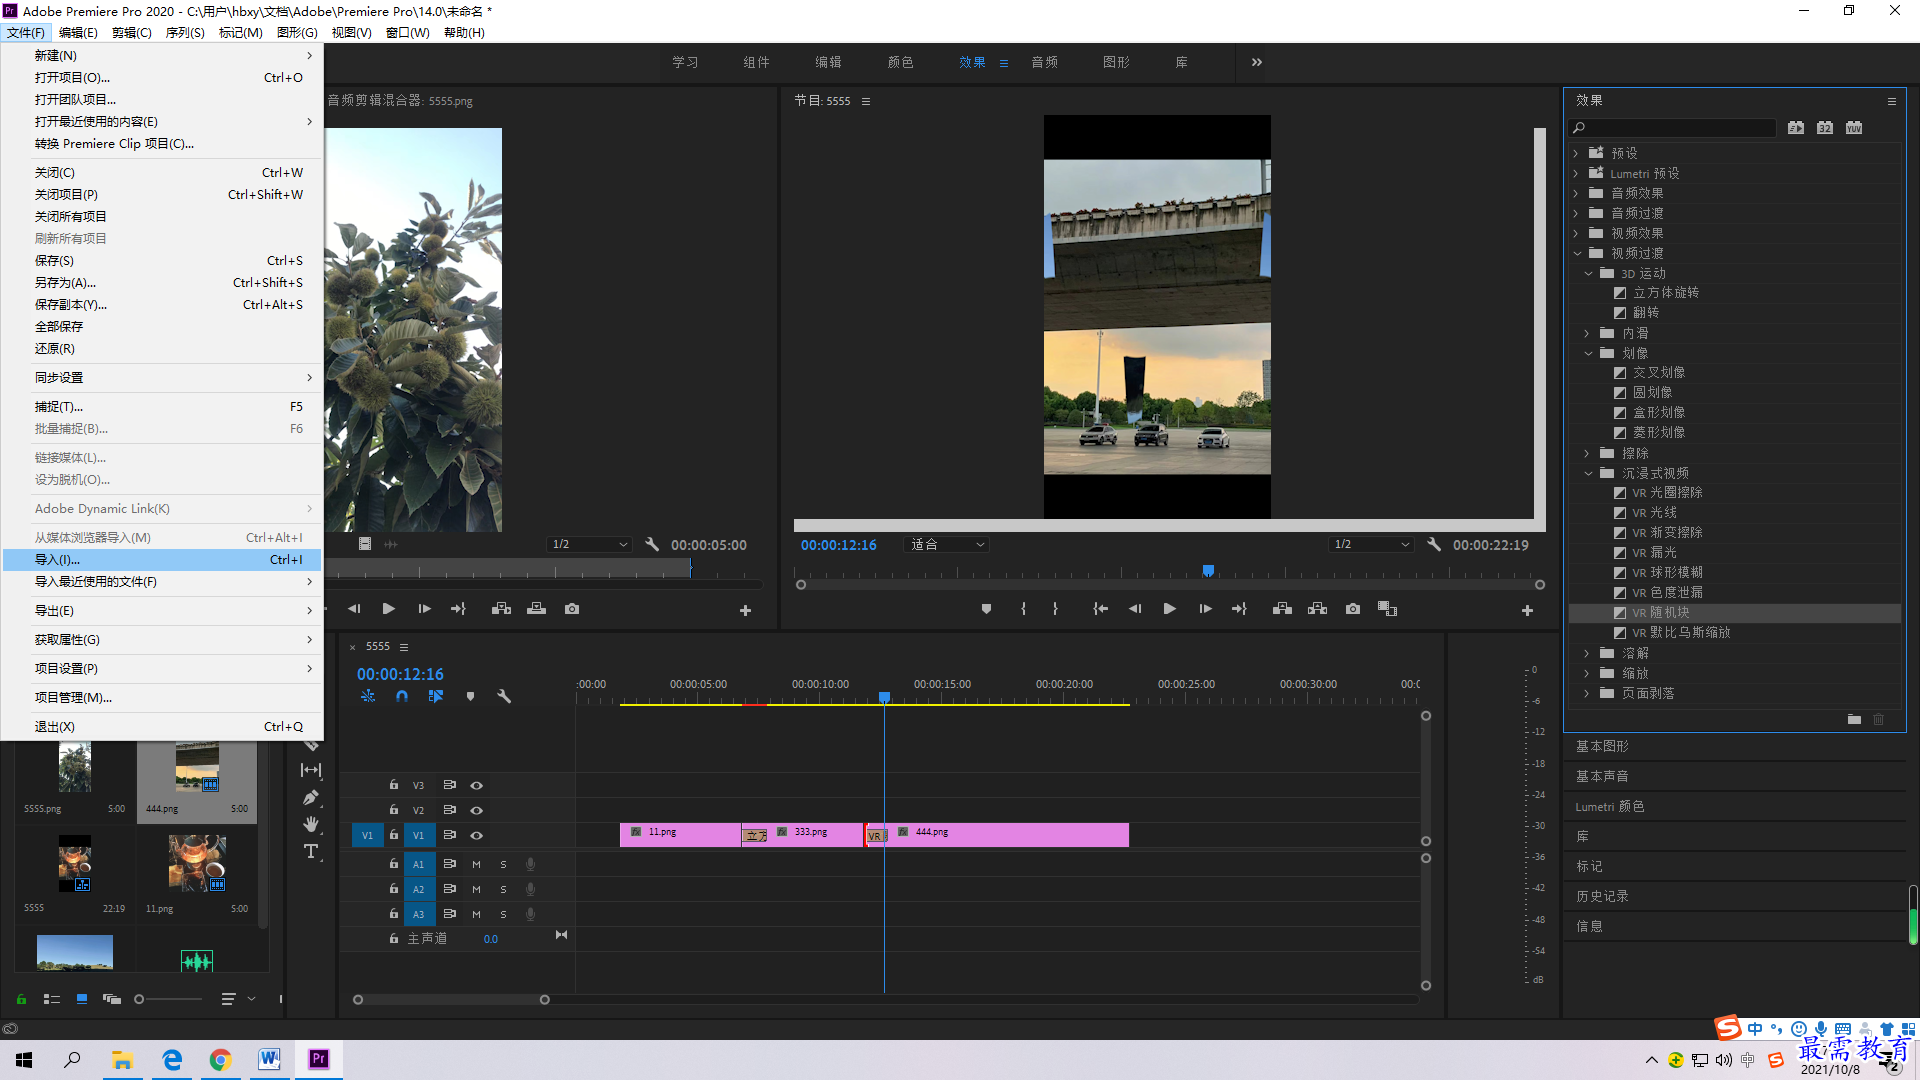Open source monitor resolution 1/2 dropdown

point(589,544)
